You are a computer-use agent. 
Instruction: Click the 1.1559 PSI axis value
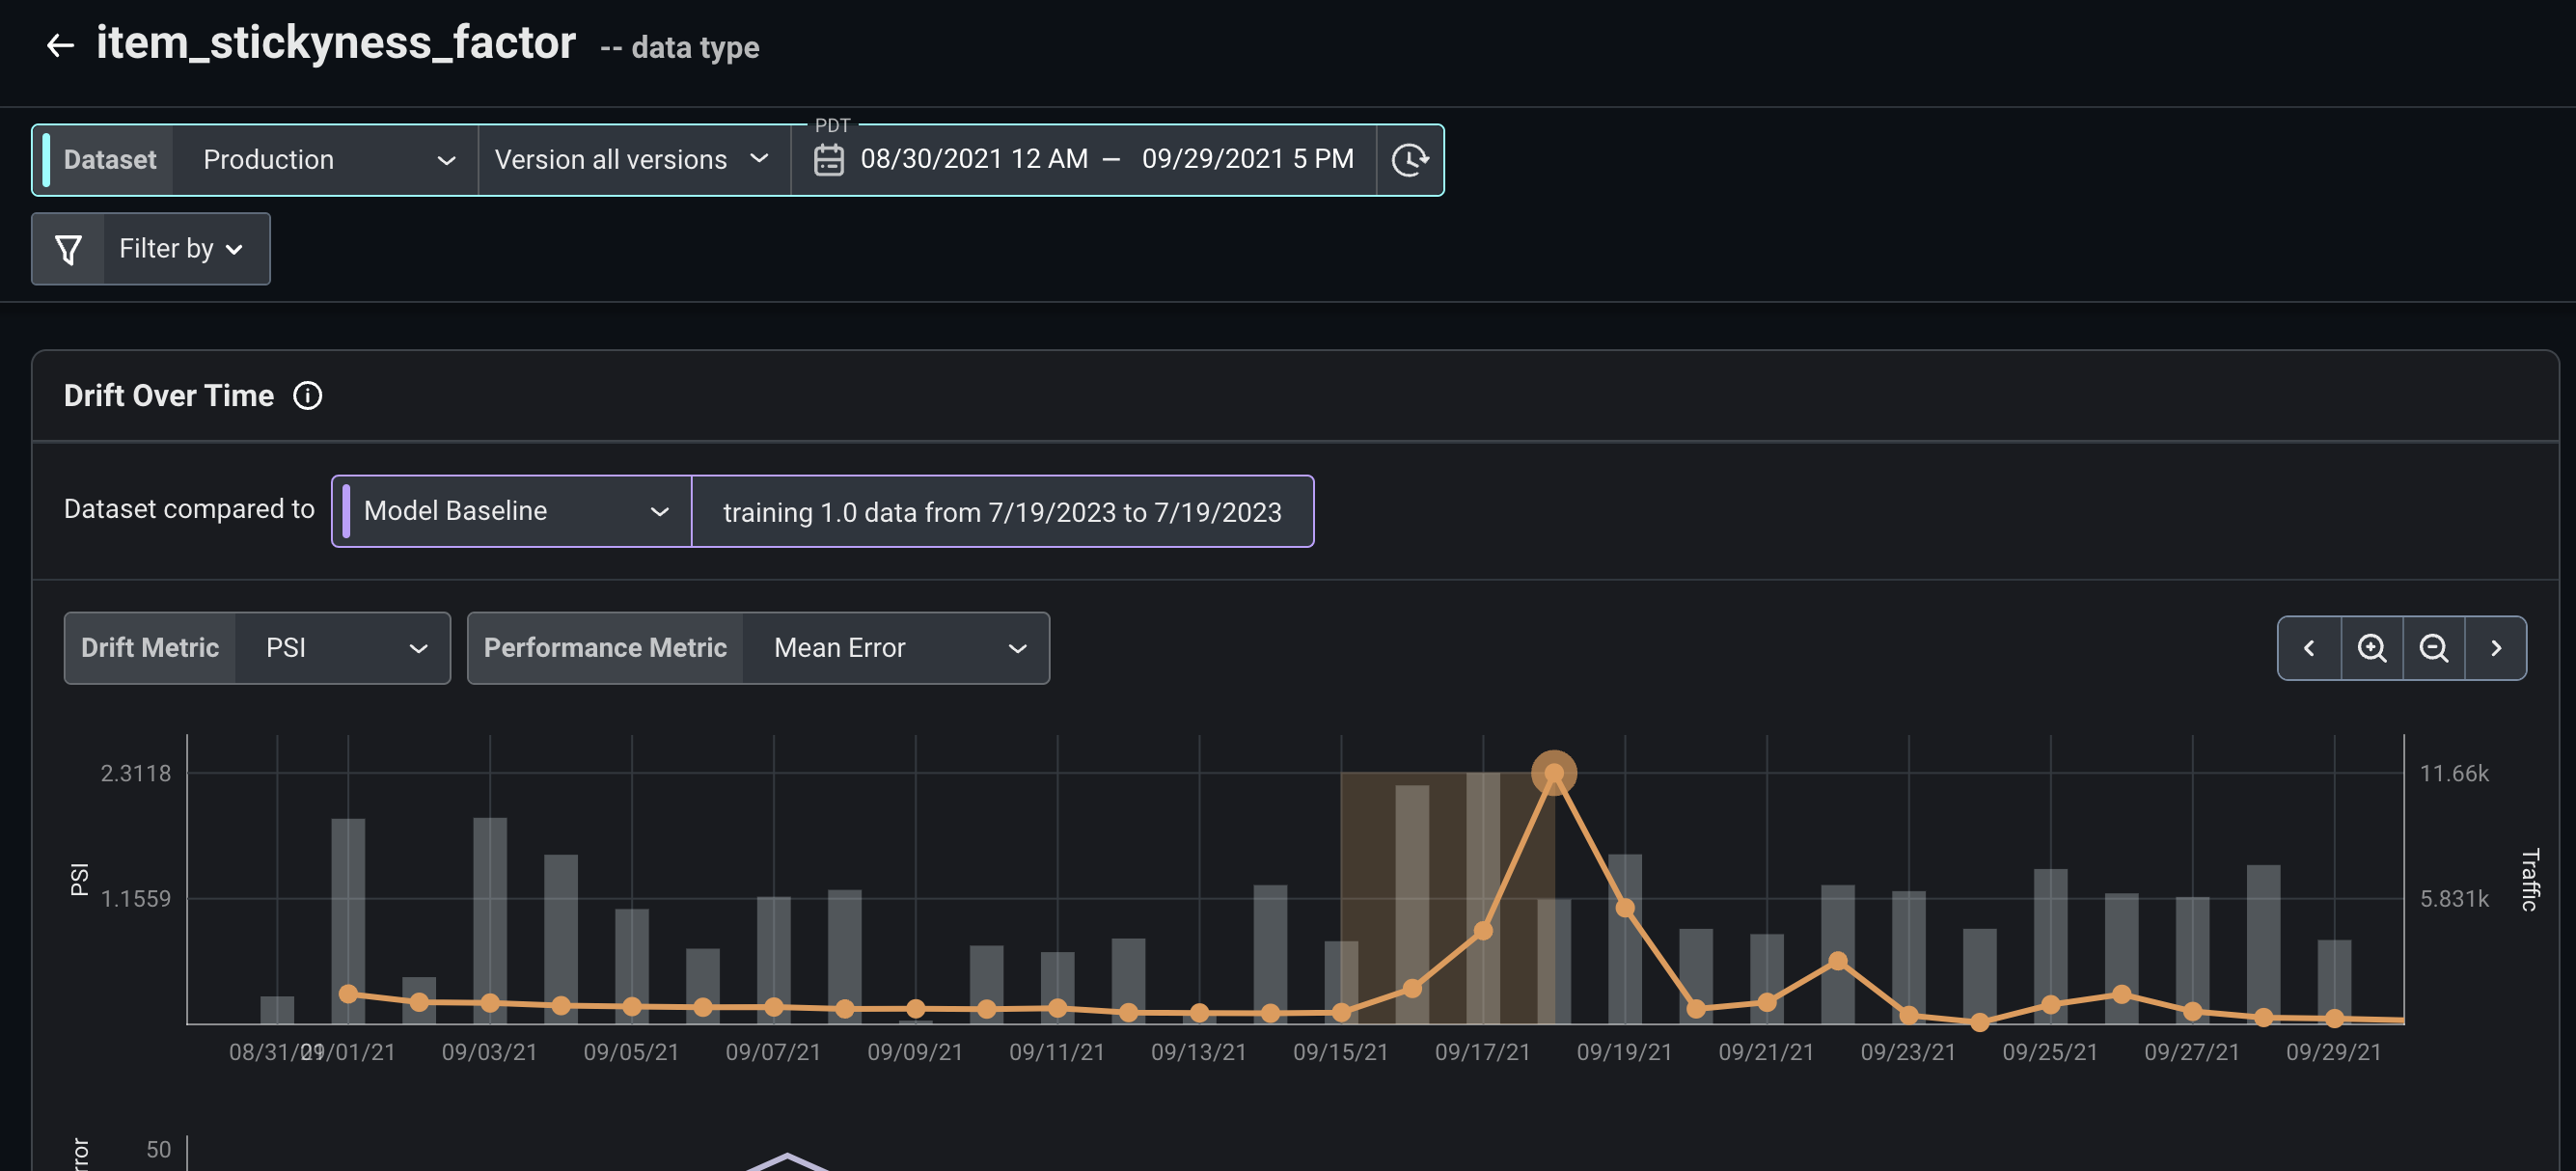click(136, 899)
